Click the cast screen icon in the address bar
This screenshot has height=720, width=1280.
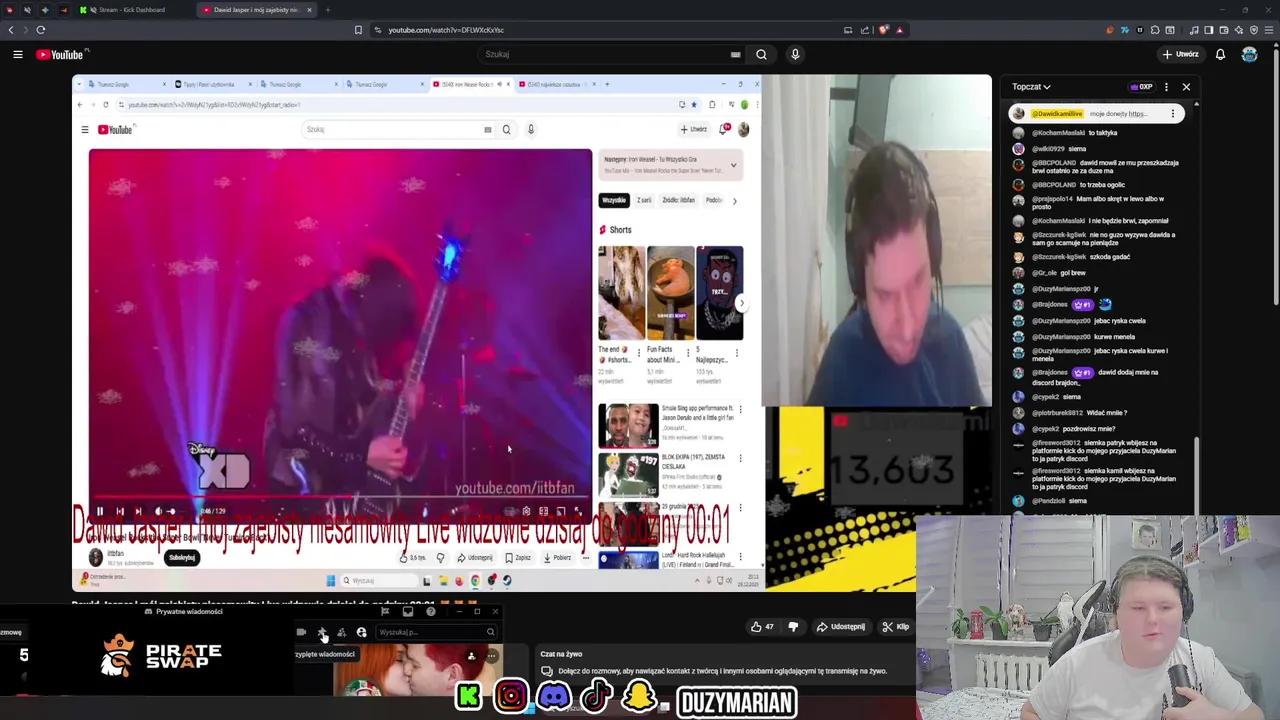point(848,30)
